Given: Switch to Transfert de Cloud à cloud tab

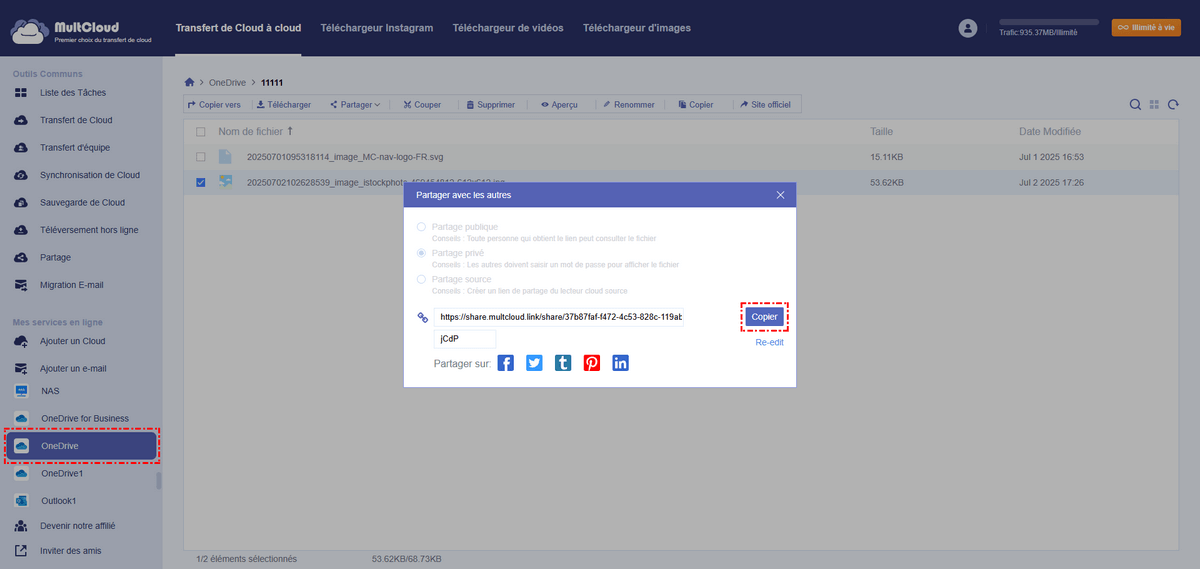Looking at the screenshot, I should click(238, 28).
